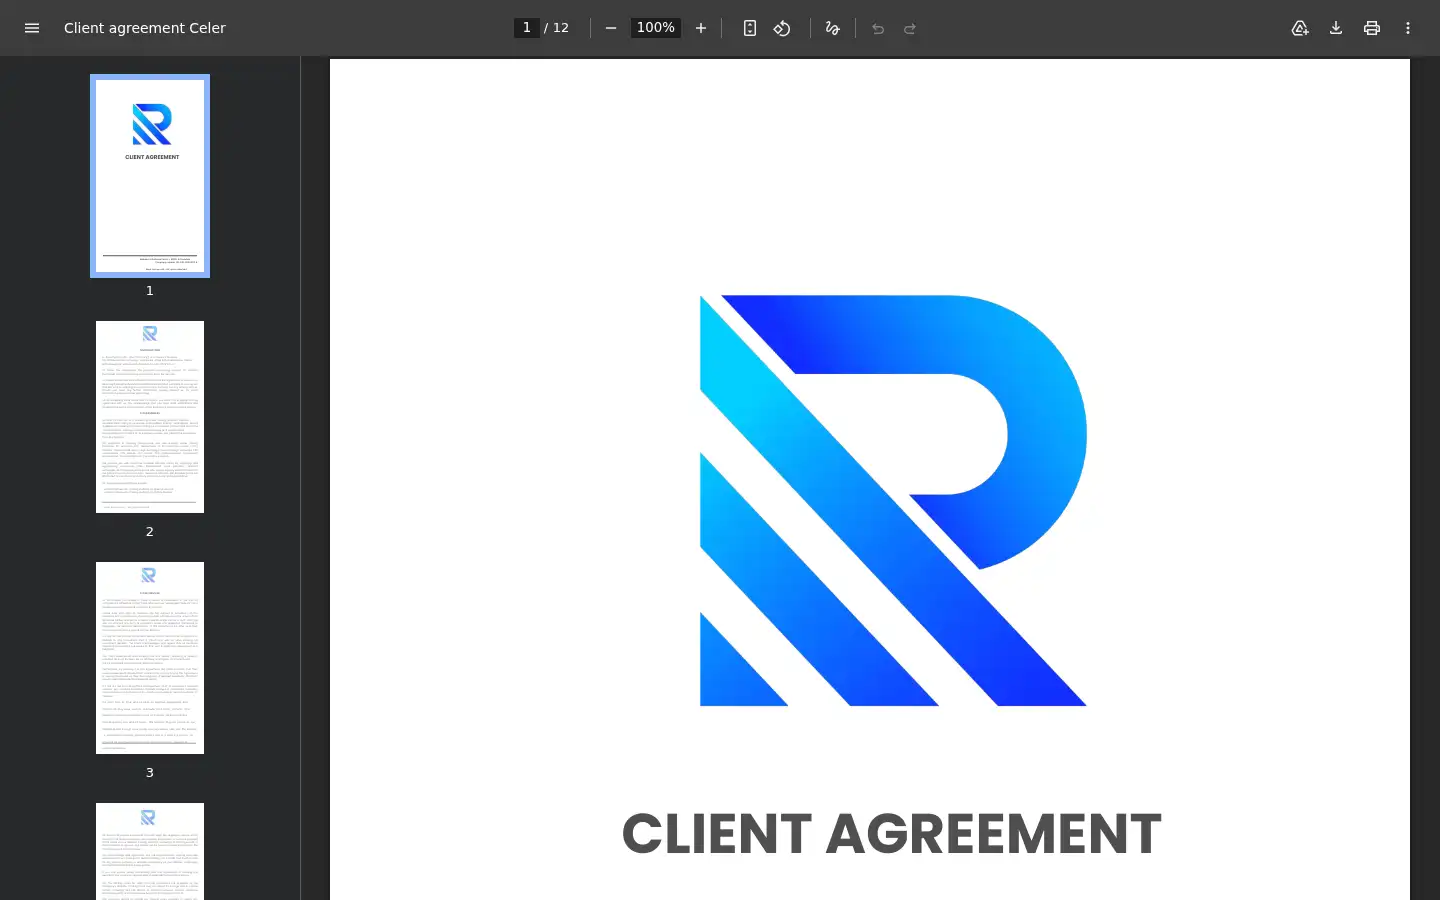Click the current page number field
1440x900 pixels.
tap(527, 28)
